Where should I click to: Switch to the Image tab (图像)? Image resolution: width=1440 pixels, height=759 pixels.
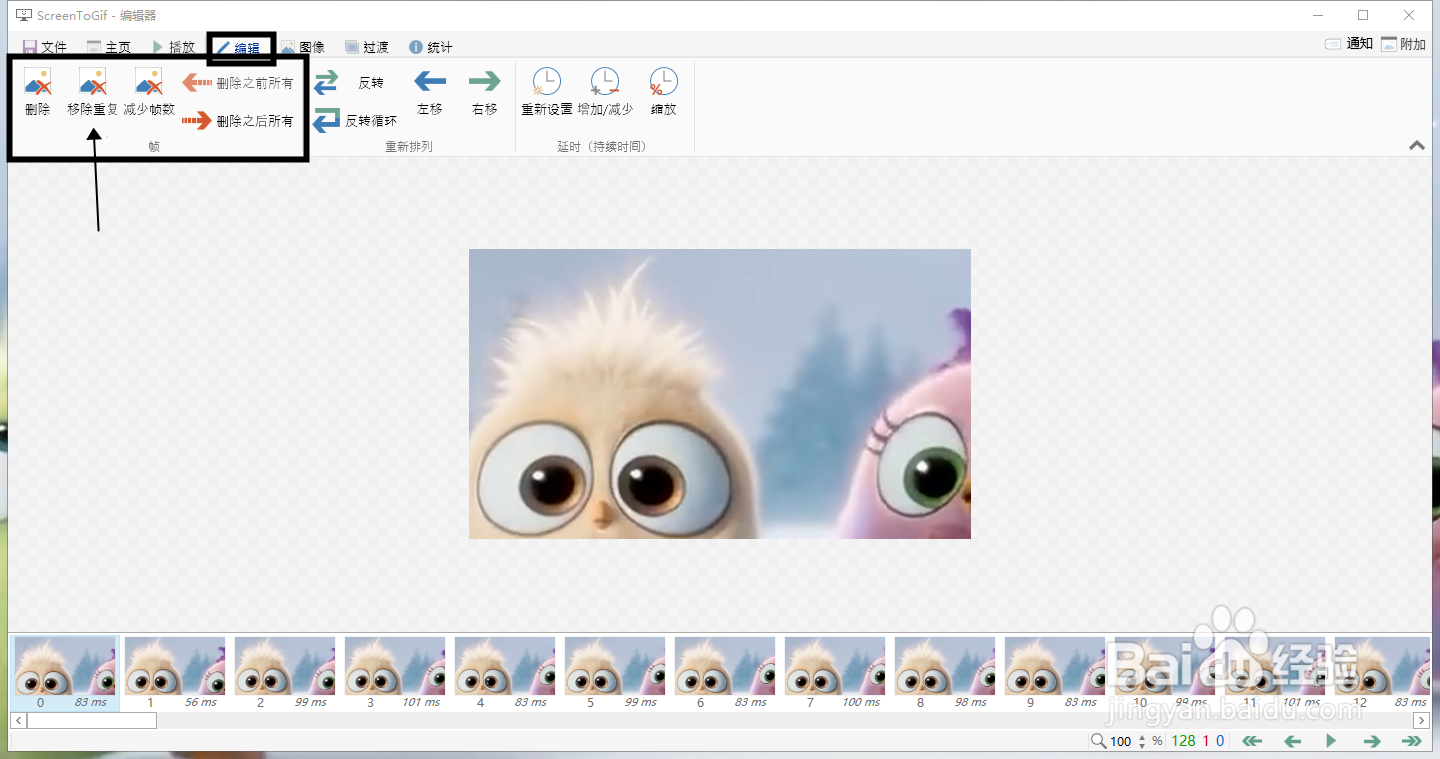coord(303,47)
